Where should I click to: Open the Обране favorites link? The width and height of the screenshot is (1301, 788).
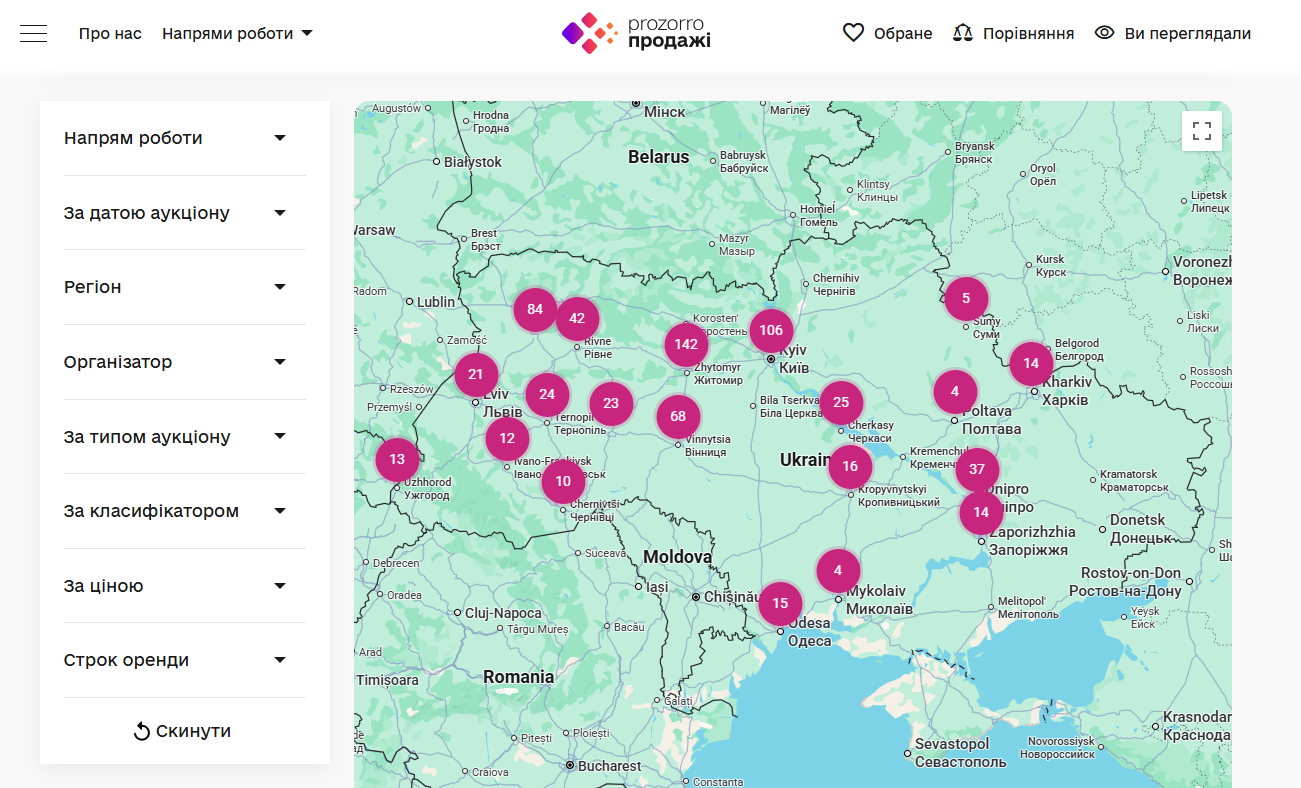[x=887, y=33]
